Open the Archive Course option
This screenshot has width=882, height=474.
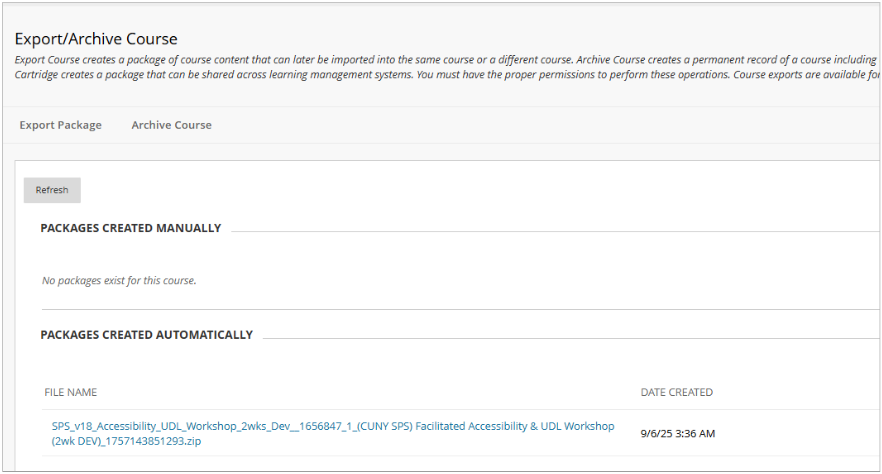pos(171,125)
